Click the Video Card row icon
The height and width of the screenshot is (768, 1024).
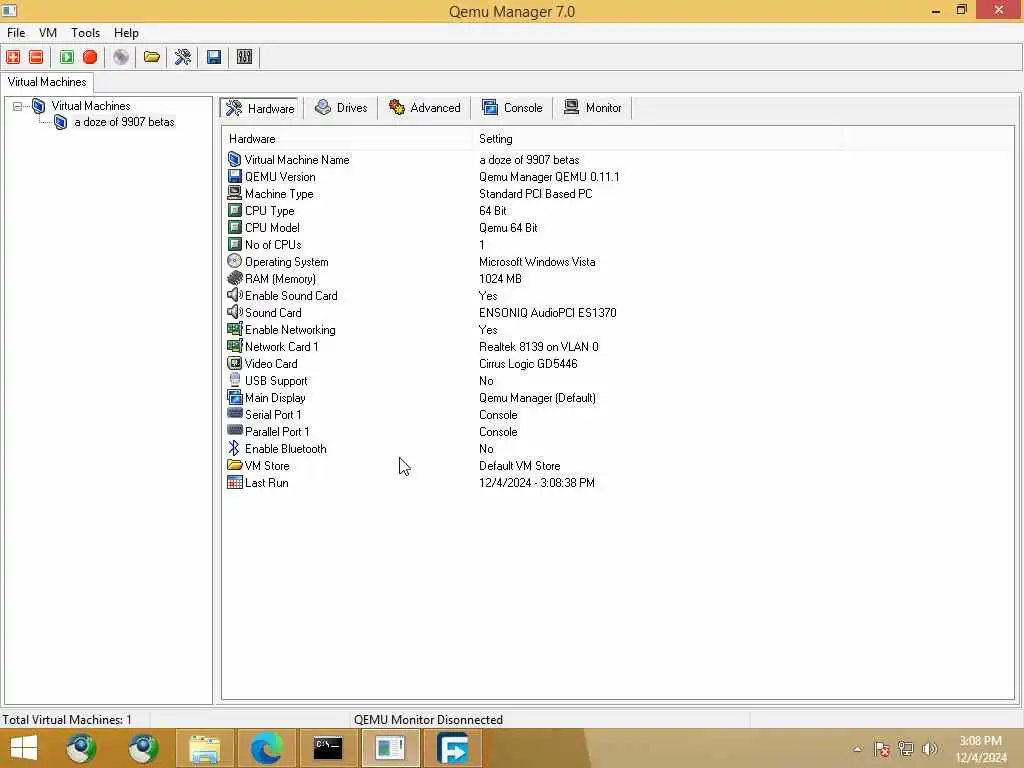tap(234, 363)
